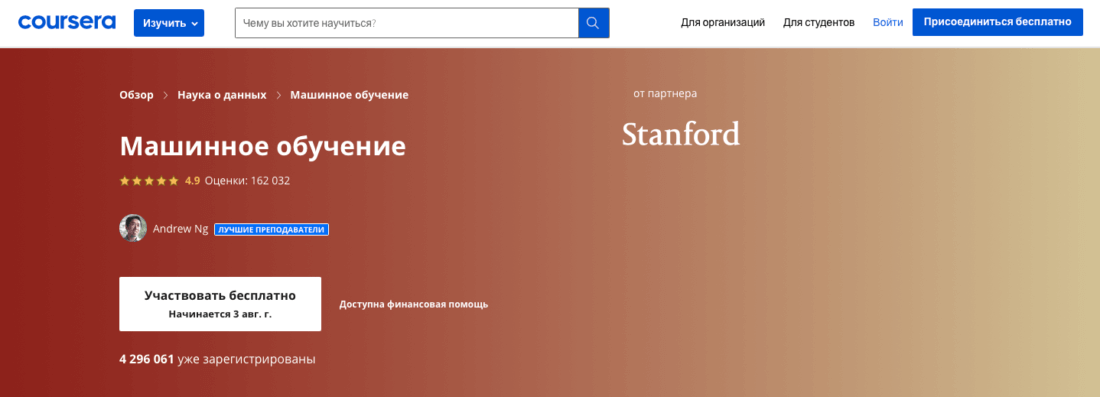Screen dimensions: 1100x397
Task: Click the five-star rating icons
Action: click(x=149, y=181)
